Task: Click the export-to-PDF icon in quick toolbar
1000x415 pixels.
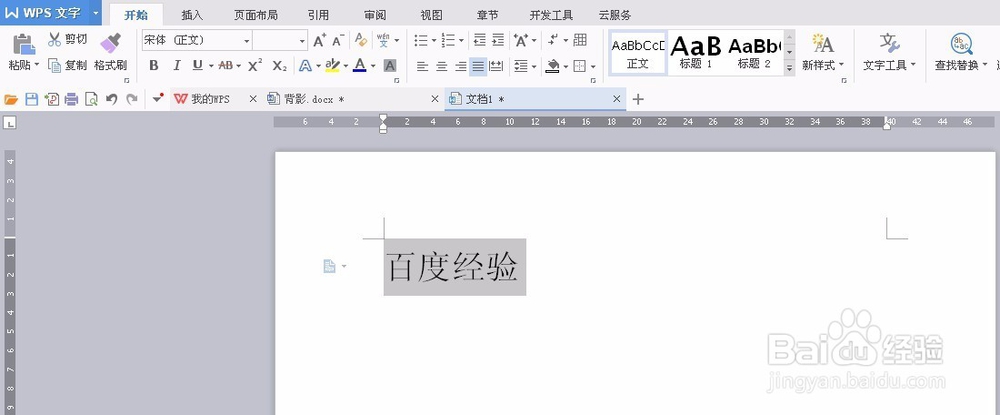Action: coord(51,99)
